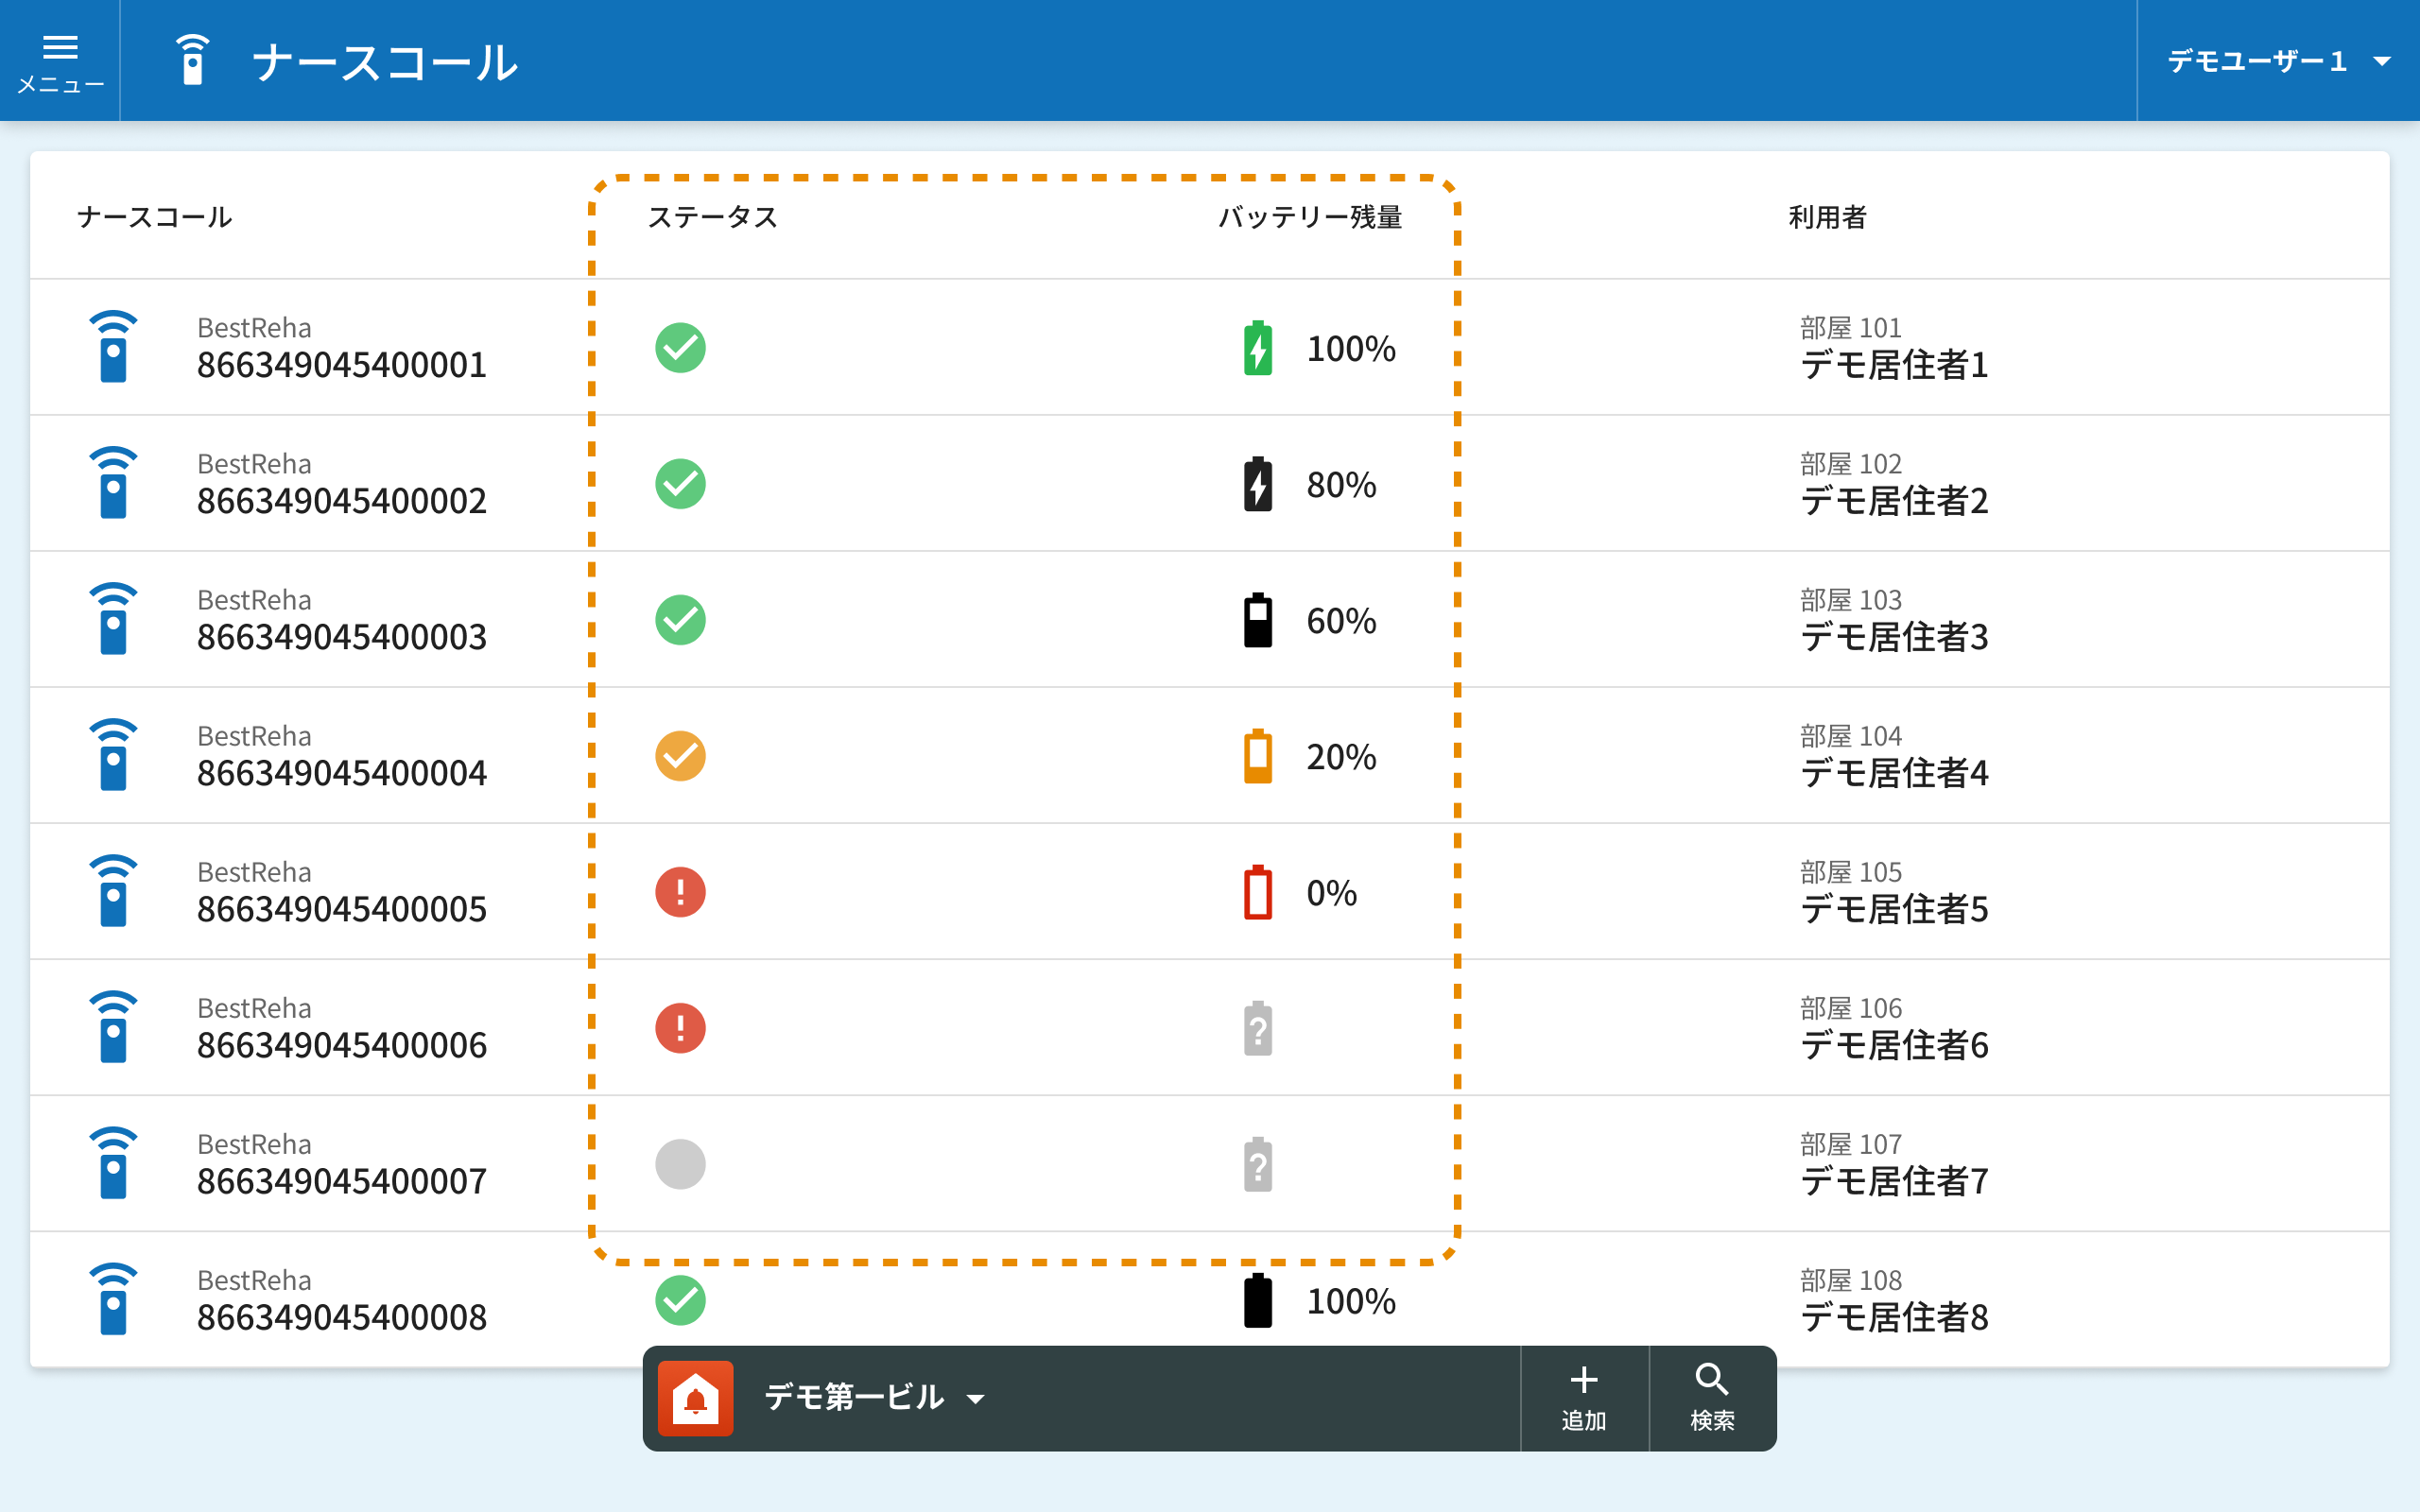Click the dropdown arrow beside デモユーザー1
The height and width of the screenshot is (1512, 2420).
(2381, 62)
